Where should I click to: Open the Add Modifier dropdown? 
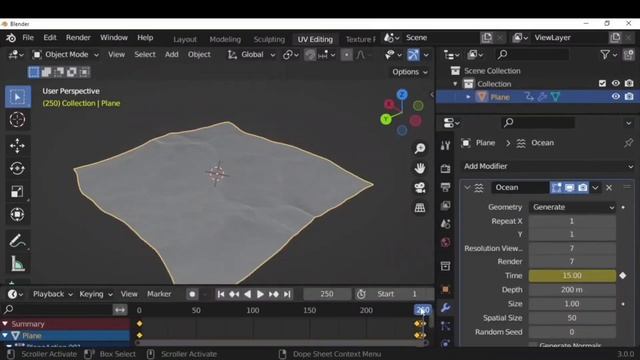[548, 166]
